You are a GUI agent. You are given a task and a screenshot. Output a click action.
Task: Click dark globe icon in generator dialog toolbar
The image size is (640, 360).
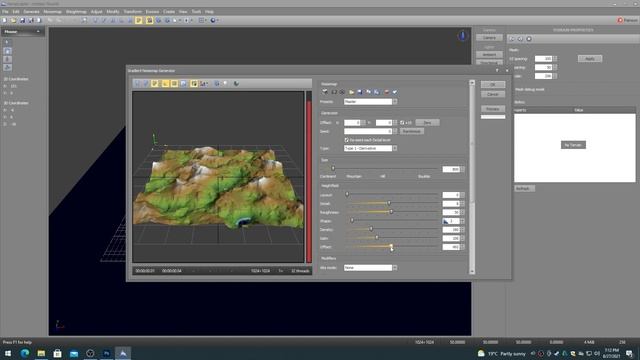point(236,84)
